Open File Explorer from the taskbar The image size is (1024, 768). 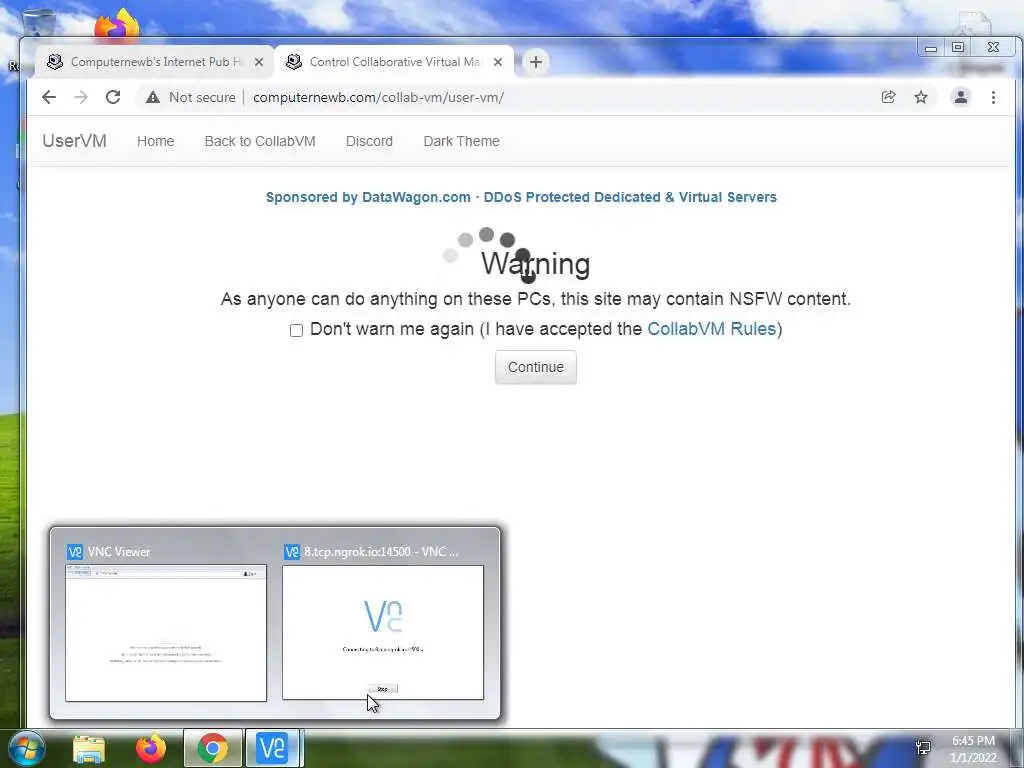point(89,748)
